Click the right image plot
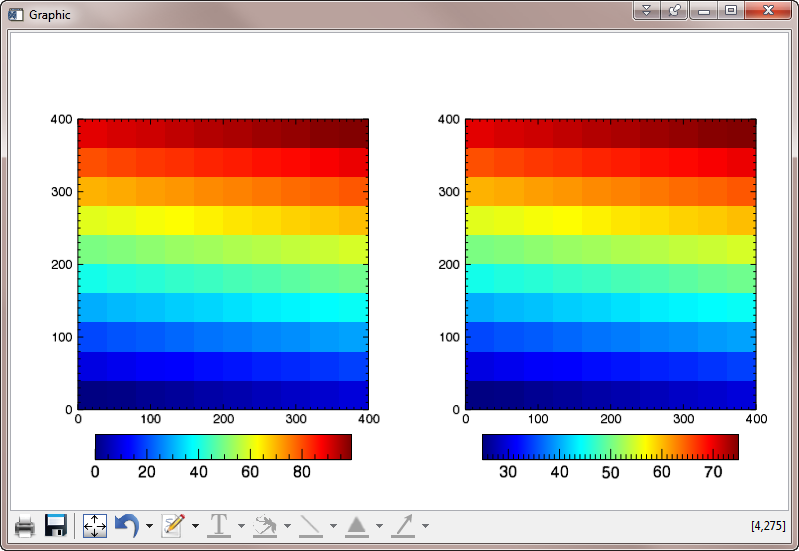Viewport: 799px width, 551px height. click(x=610, y=264)
